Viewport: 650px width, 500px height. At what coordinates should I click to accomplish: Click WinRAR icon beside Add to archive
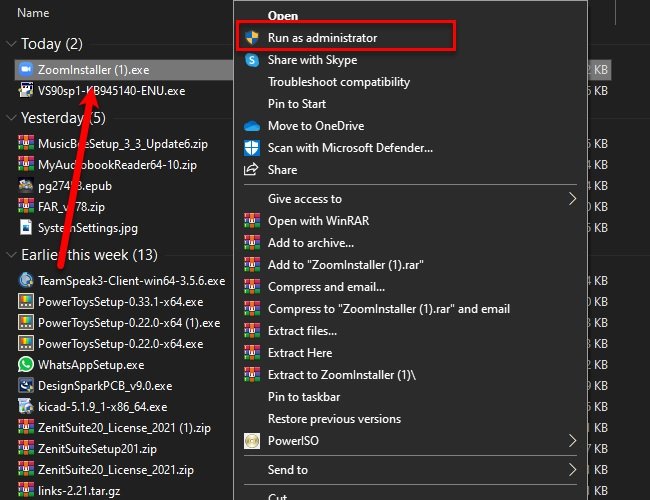252,243
